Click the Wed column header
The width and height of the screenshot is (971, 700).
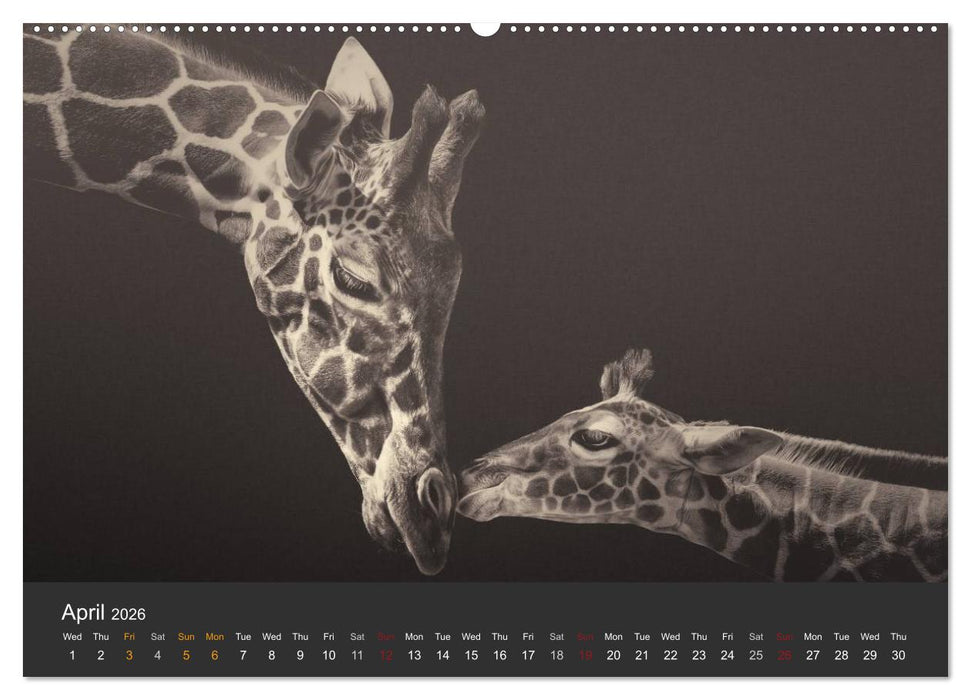pos(71,635)
